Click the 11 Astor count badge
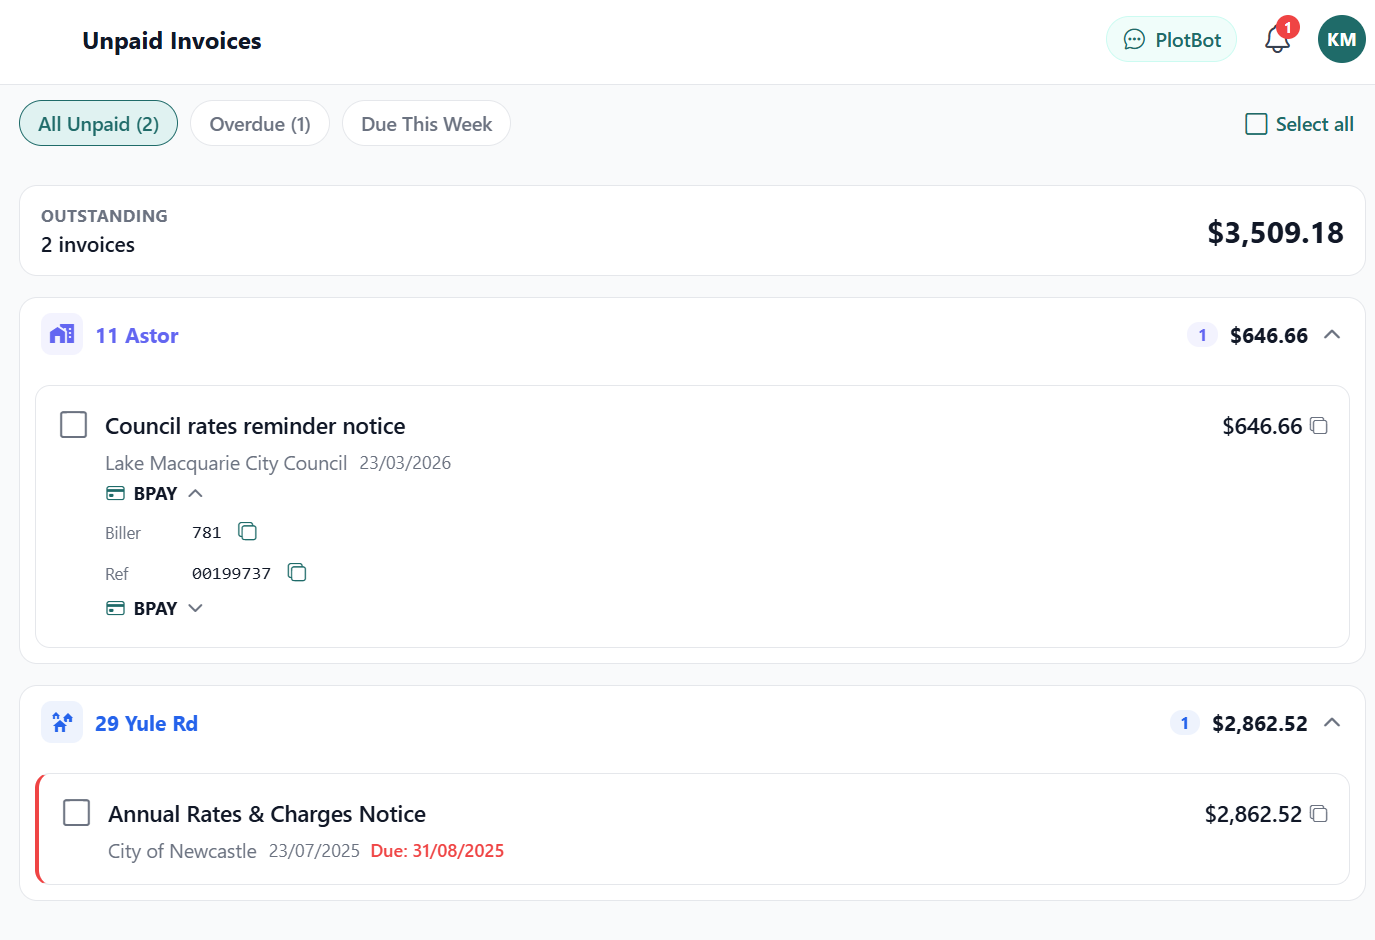The height and width of the screenshot is (940, 1375). (1202, 335)
